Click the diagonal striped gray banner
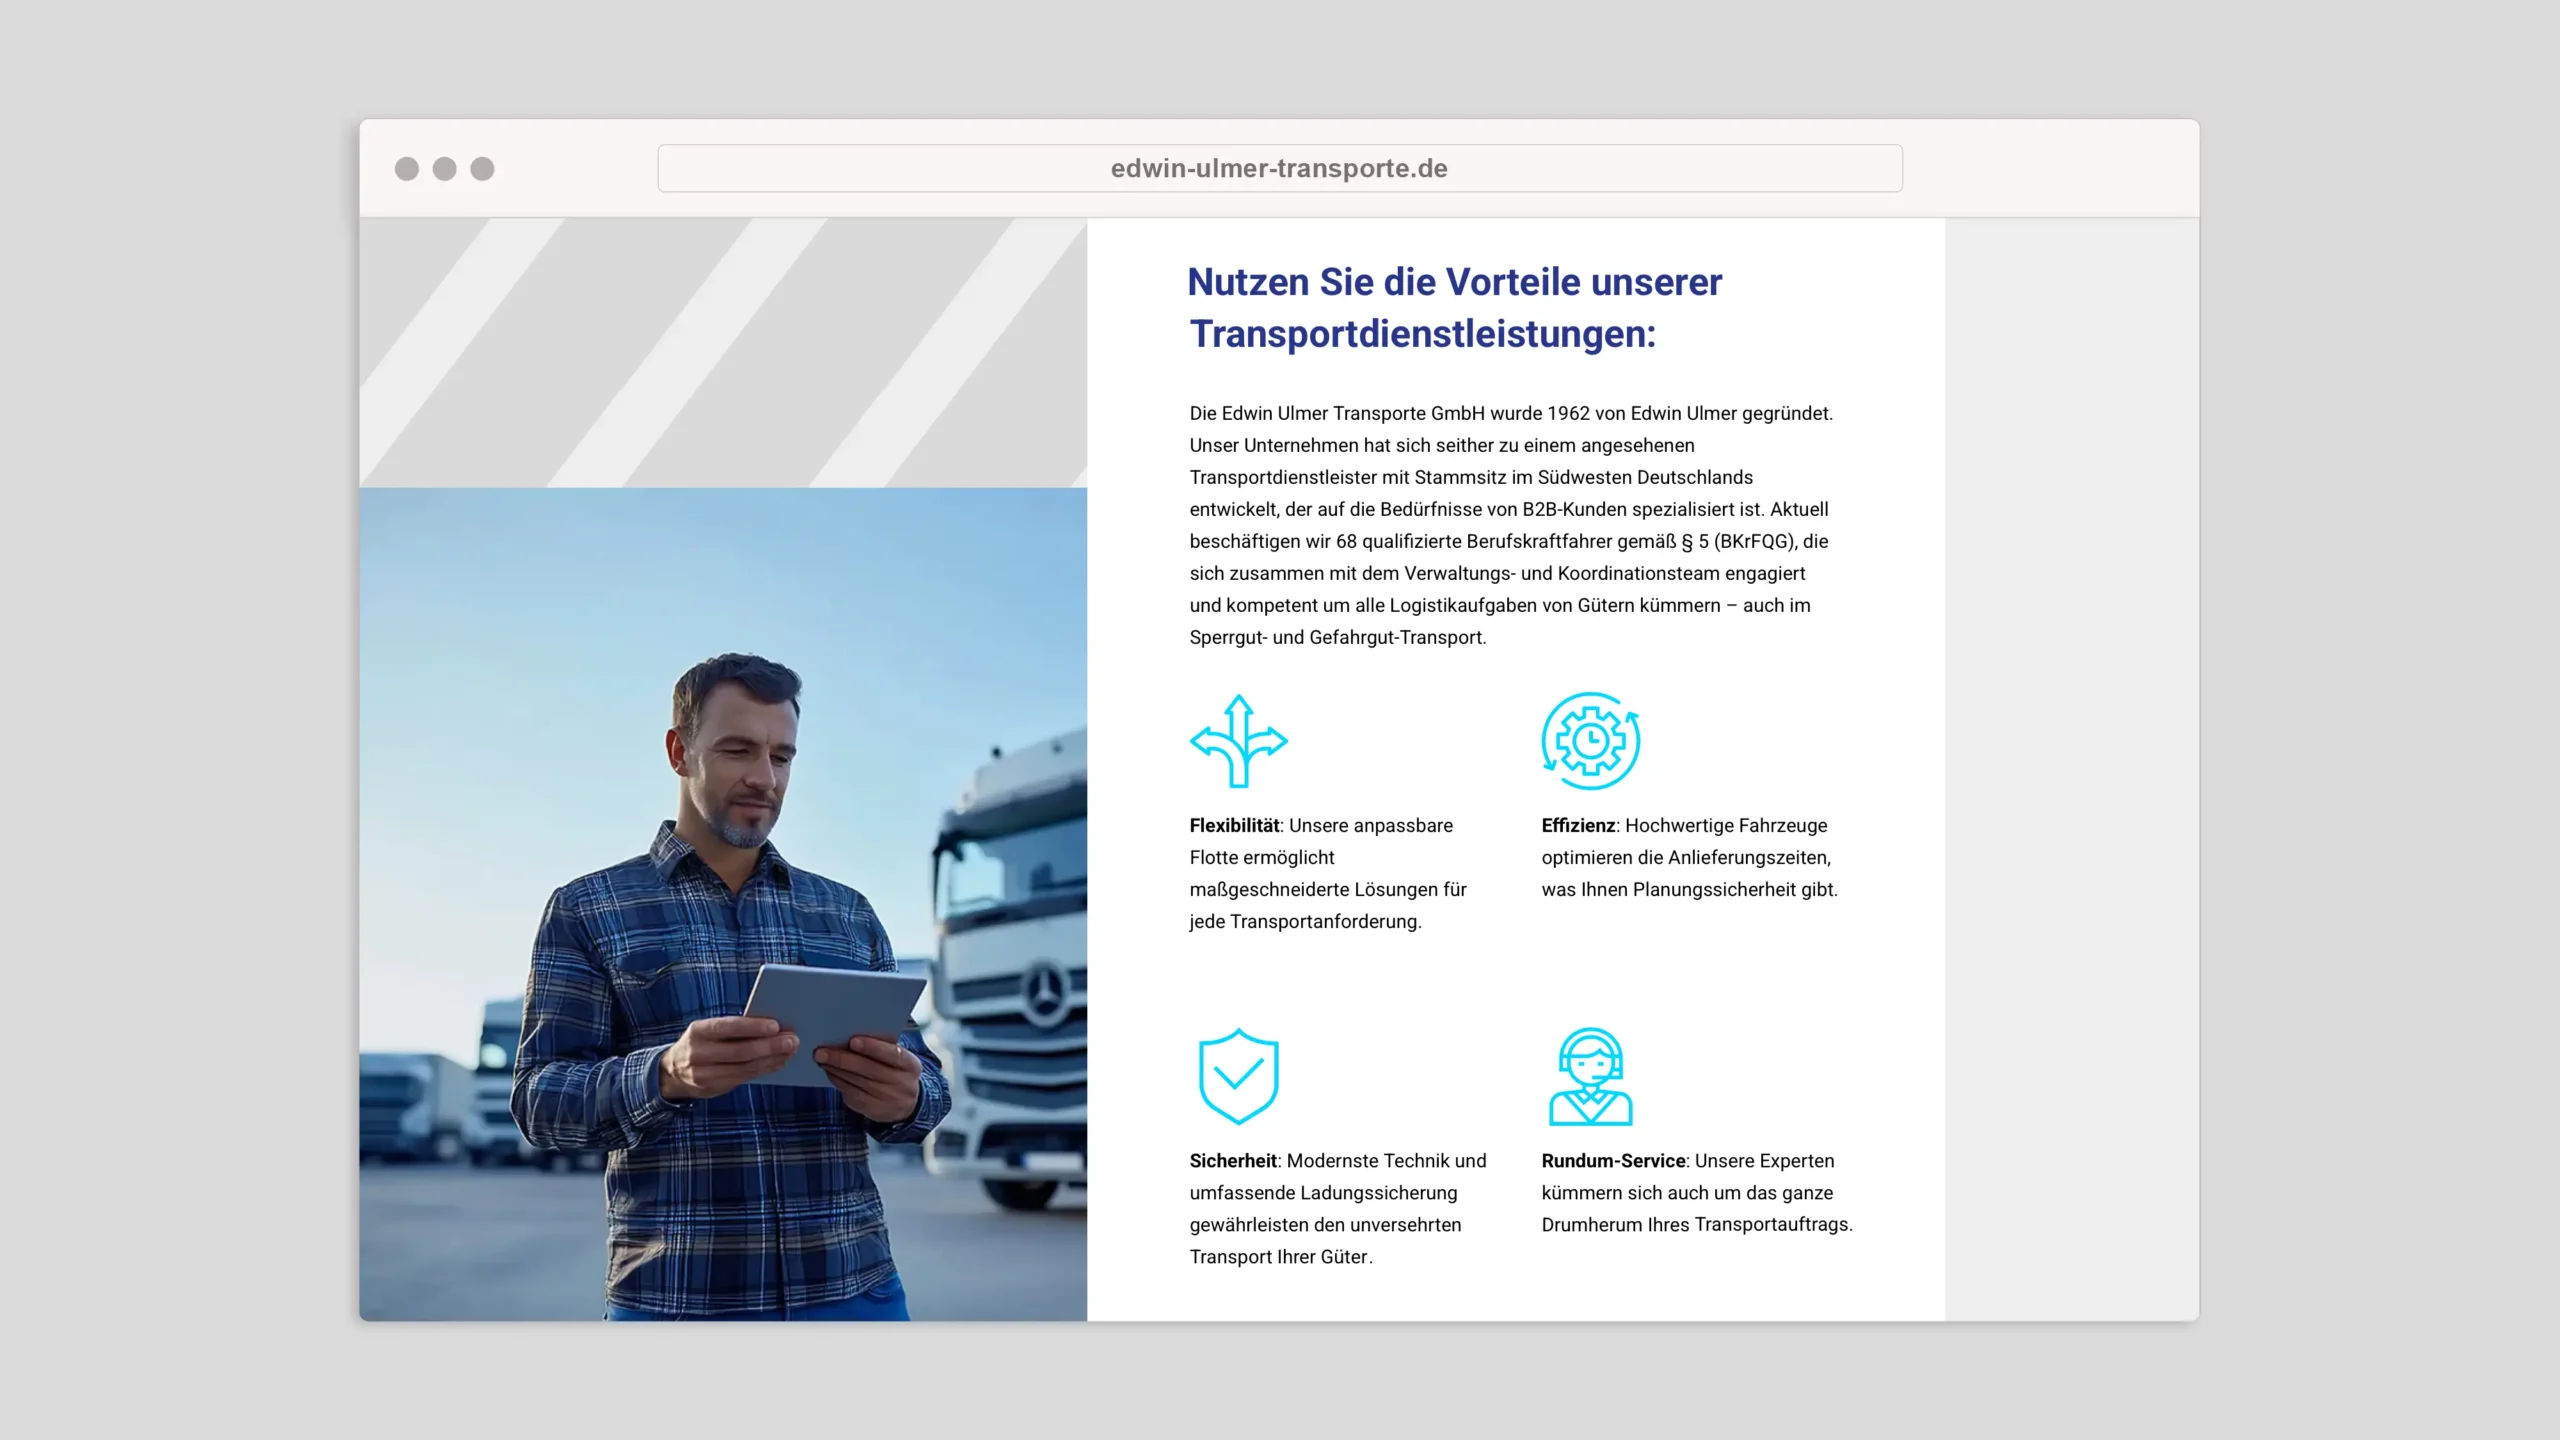Viewport: 2560px width, 1440px height. click(x=722, y=352)
